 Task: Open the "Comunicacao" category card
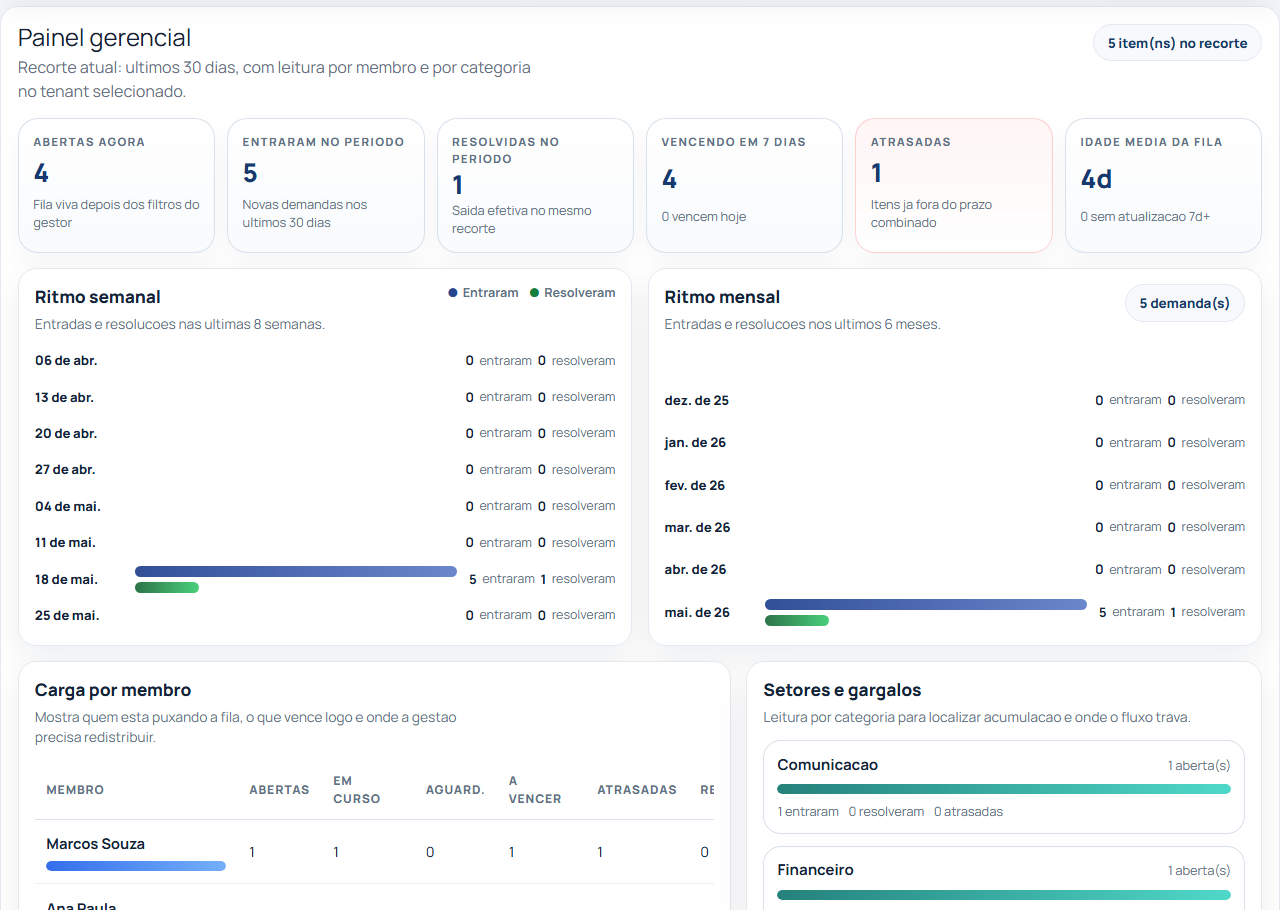click(1004, 787)
